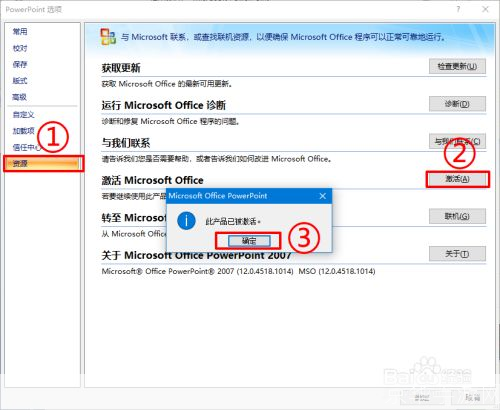Click the blue information icon in dialog

(186, 221)
